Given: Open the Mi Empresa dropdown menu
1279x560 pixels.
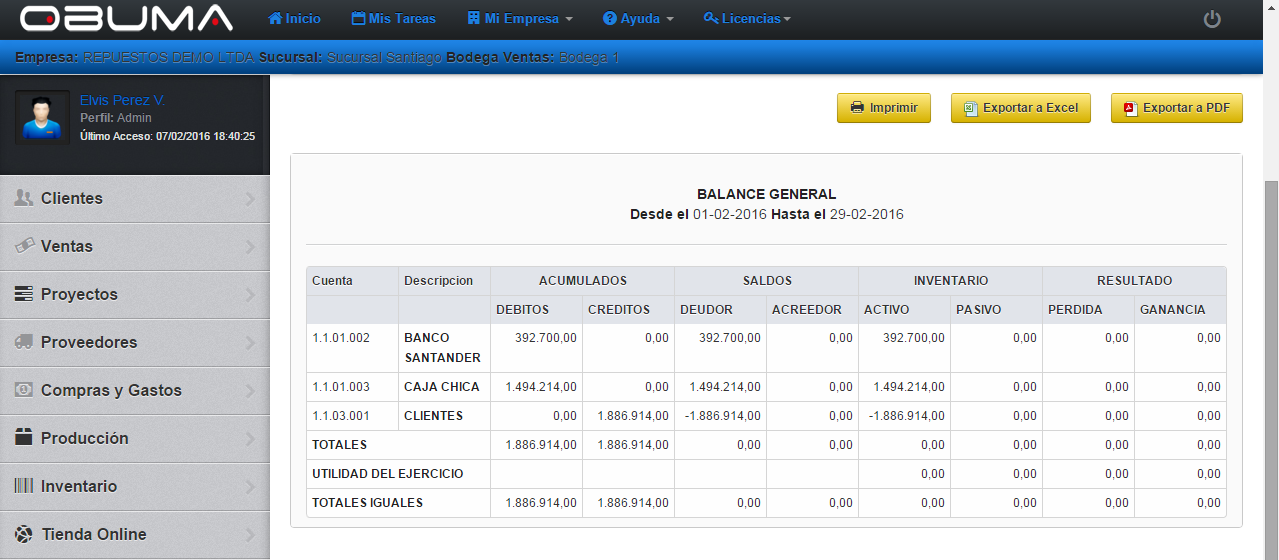Looking at the screenshot, I should coord(519,19).
